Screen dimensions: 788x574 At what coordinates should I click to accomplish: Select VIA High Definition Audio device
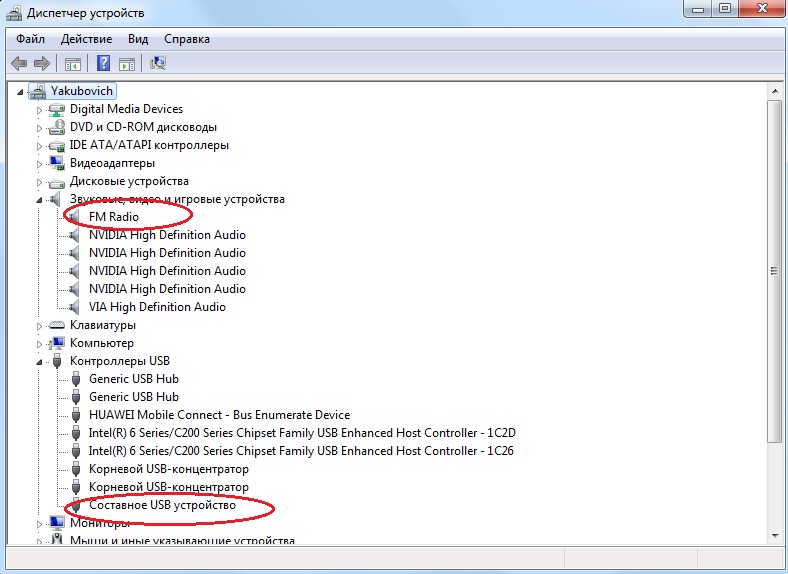[157, 307]
